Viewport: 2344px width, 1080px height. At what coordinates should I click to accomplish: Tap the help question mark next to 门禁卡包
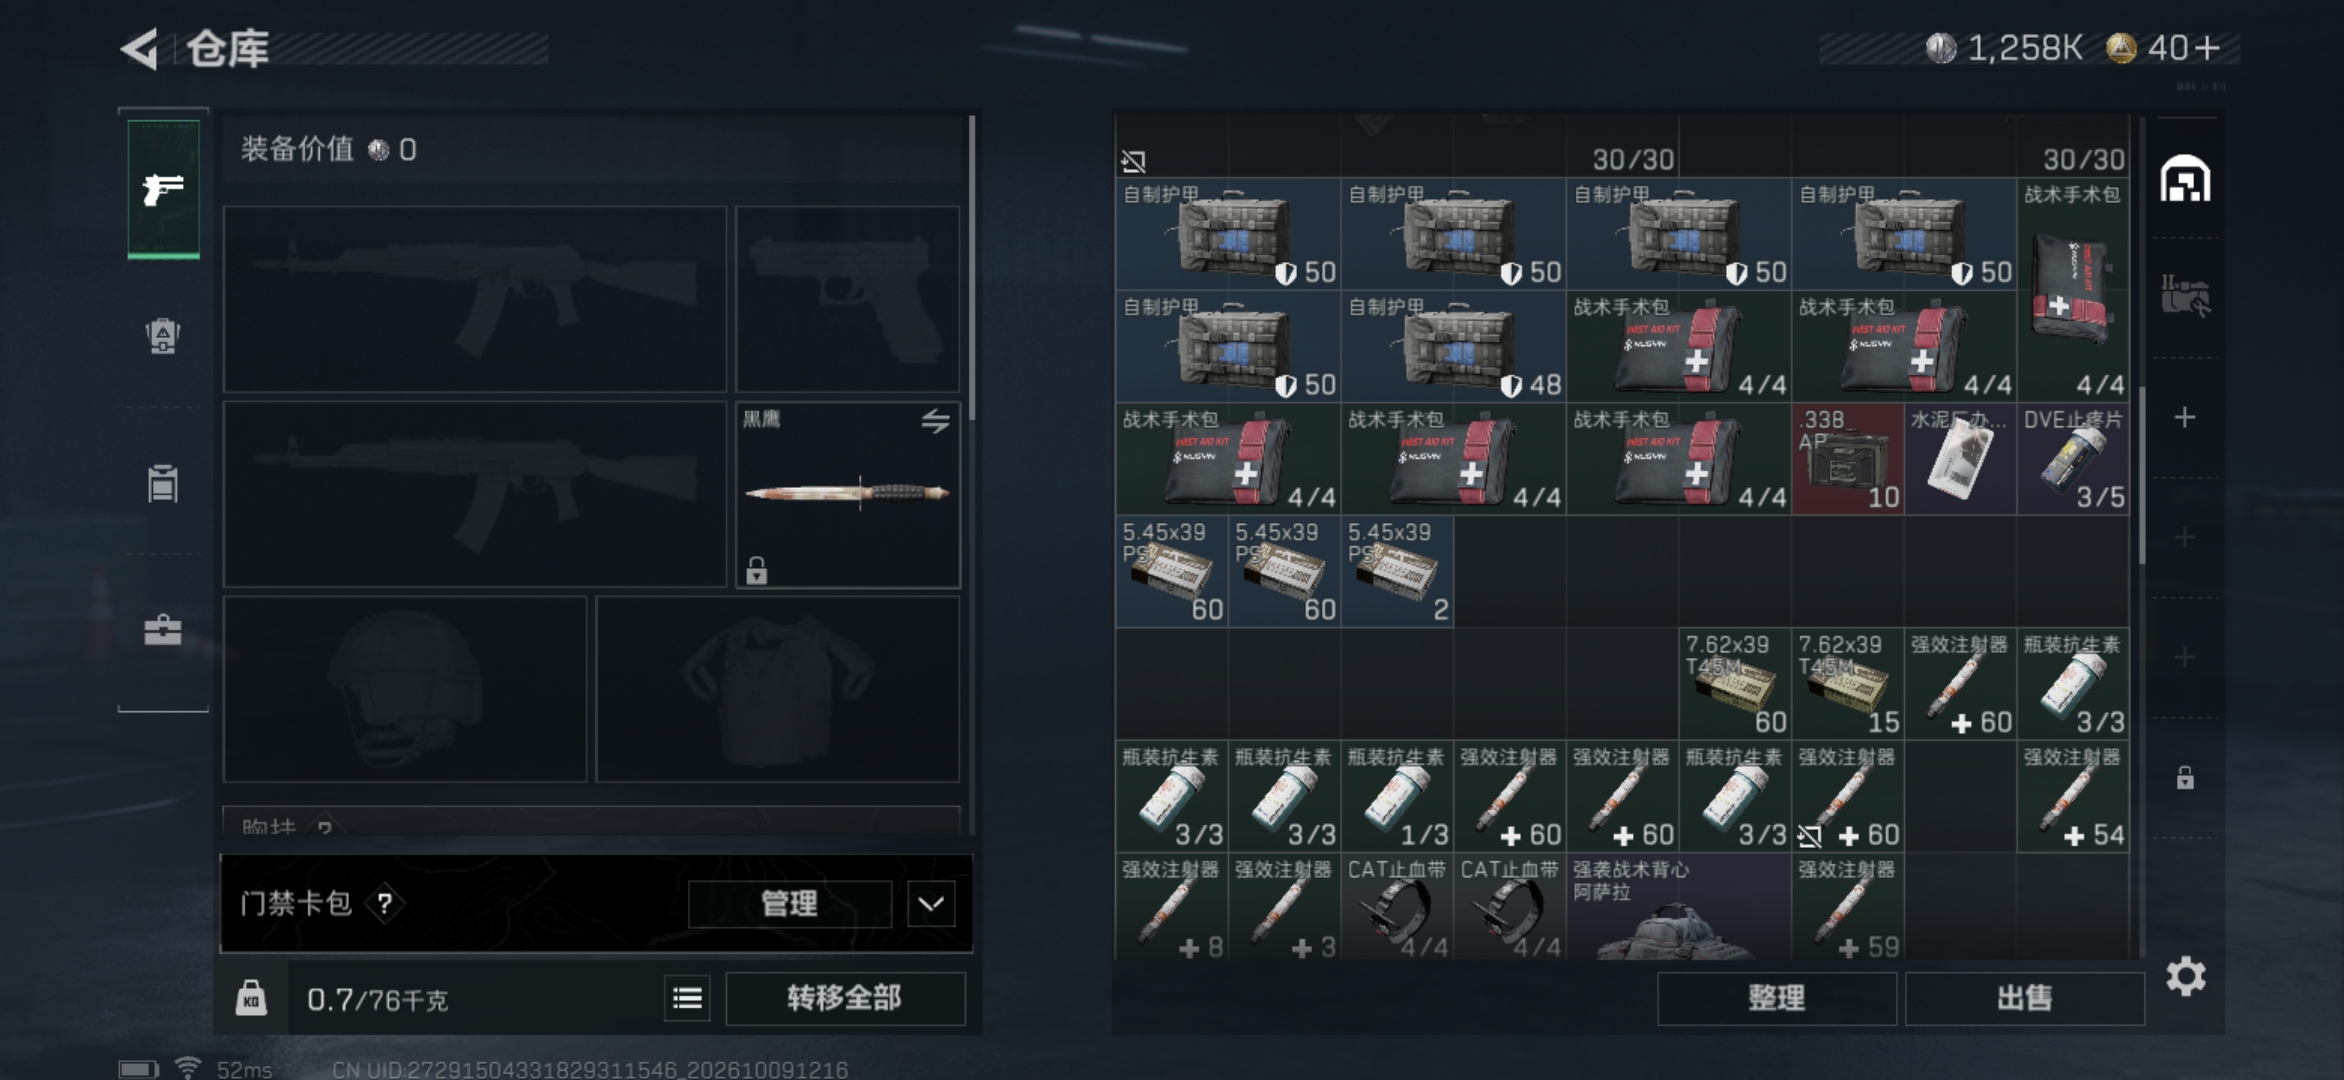[x=384, y=904]
